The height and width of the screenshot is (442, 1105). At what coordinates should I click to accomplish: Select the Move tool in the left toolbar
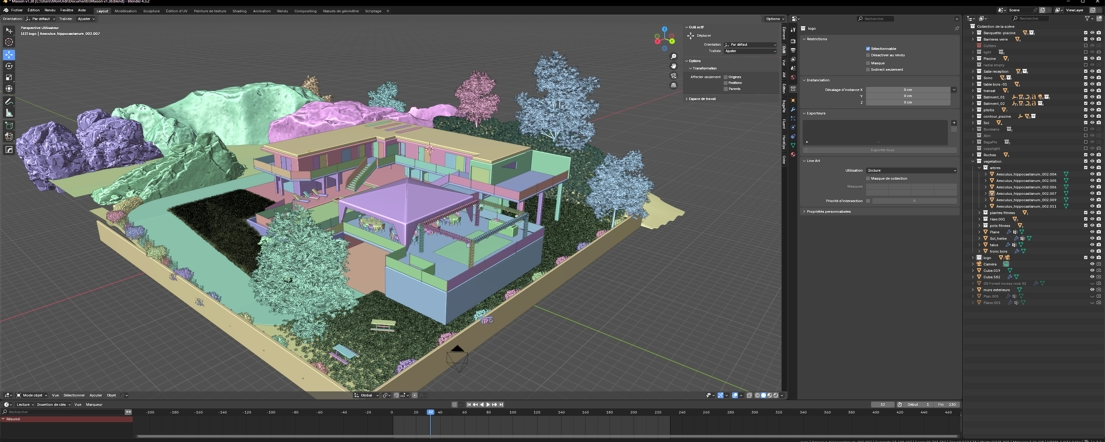[x=9, y=54]
